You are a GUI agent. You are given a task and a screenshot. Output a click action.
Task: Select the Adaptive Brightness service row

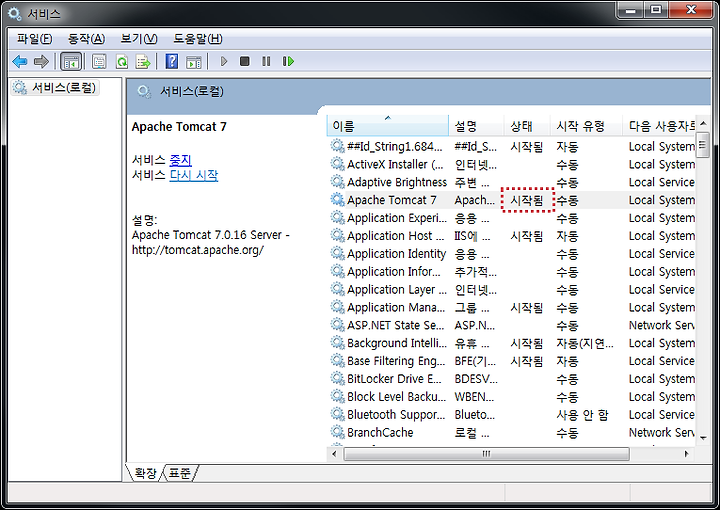click(512, 182)
